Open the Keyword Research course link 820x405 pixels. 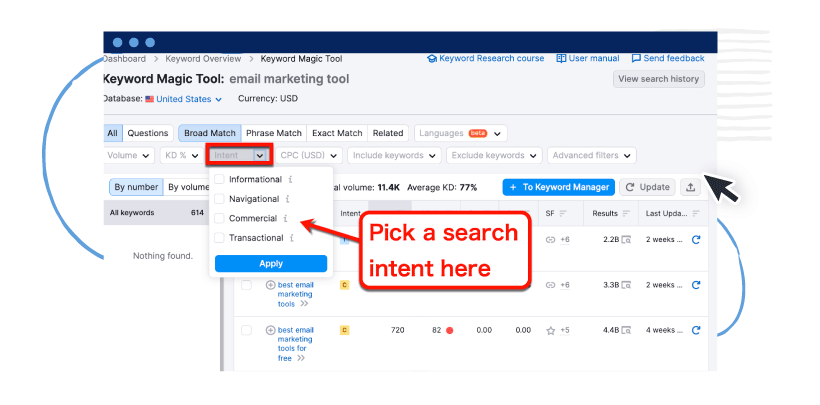pos(492,59)
